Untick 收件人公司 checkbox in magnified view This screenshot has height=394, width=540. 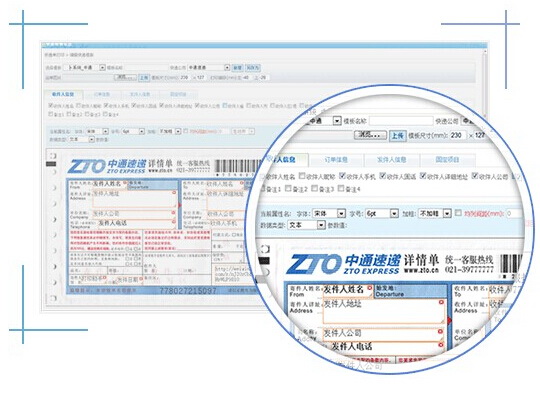click(x=475, y=176)
